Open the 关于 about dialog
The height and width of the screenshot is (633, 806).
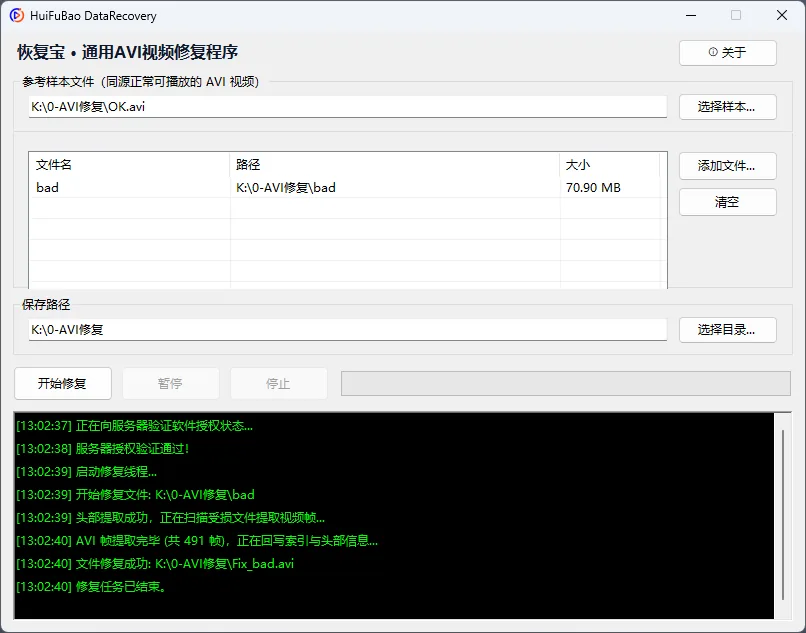coord(727,52)
